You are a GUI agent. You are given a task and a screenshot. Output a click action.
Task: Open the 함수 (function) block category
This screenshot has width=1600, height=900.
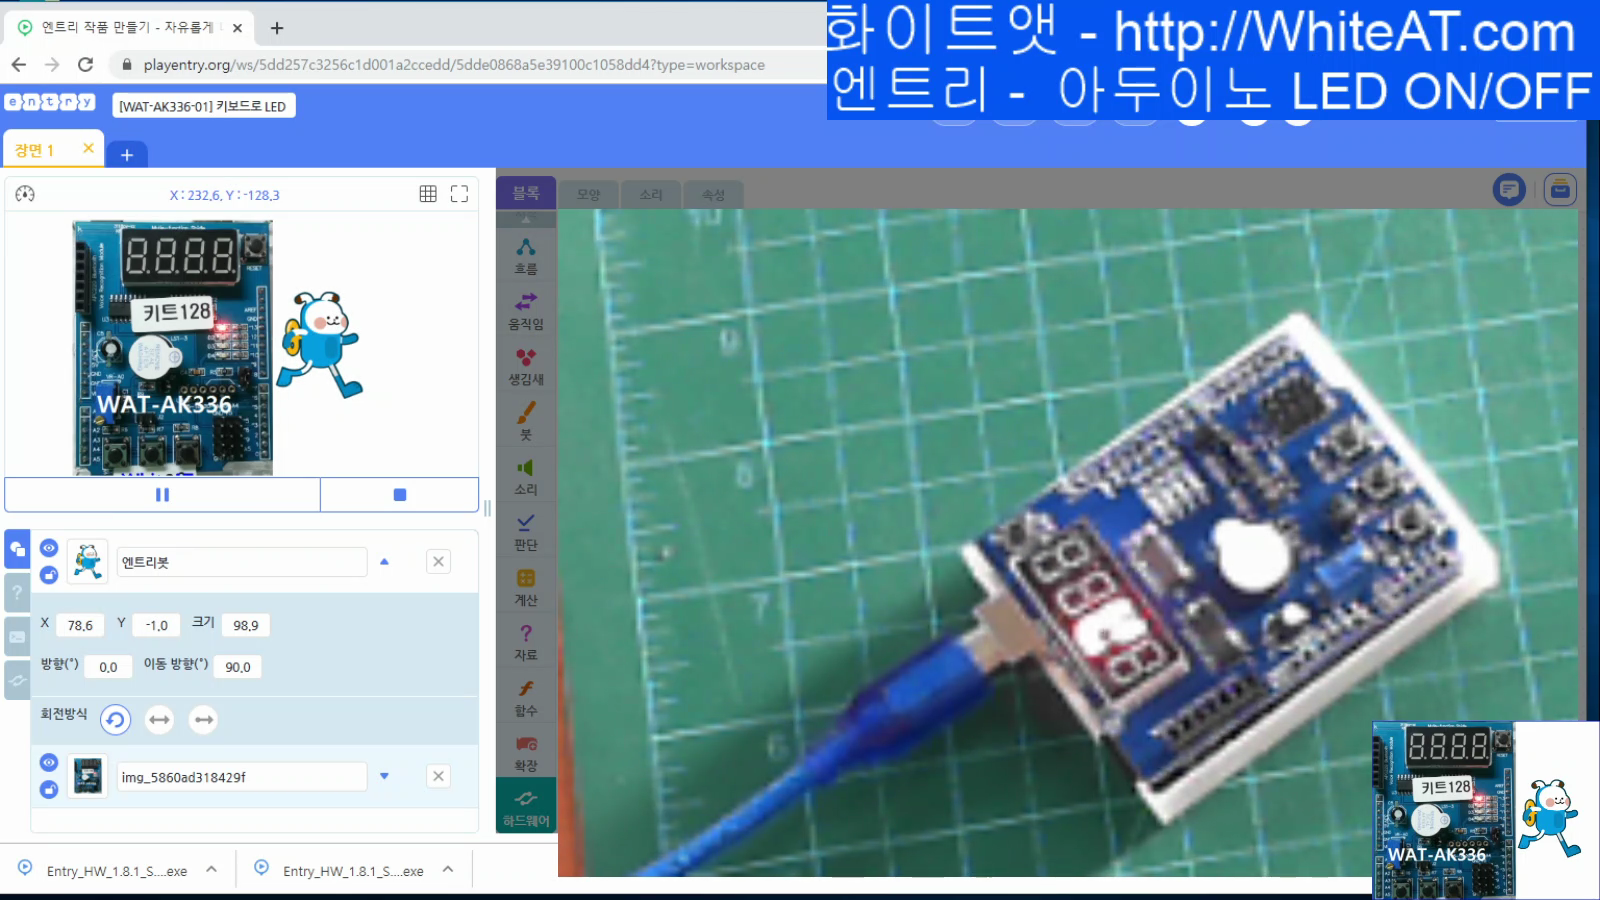pyautogui.click(x=526, y=698)
